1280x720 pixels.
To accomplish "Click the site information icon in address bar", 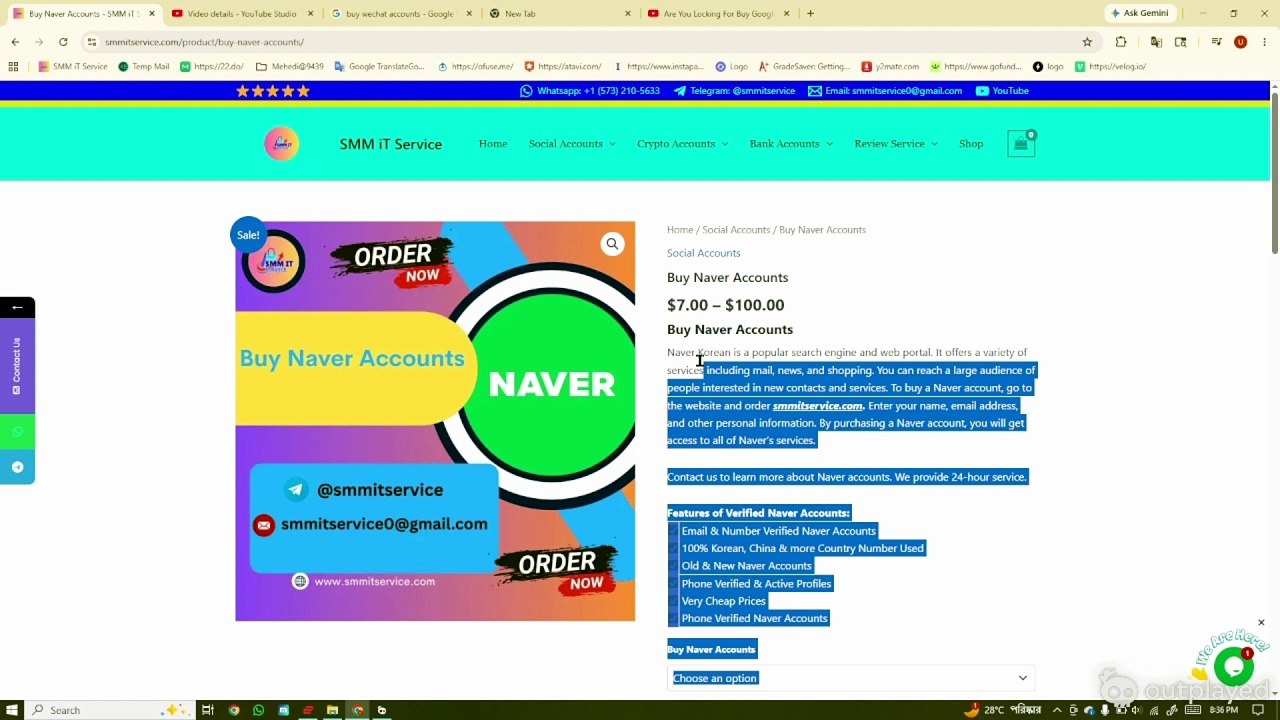I will click(x=92, y=42).
